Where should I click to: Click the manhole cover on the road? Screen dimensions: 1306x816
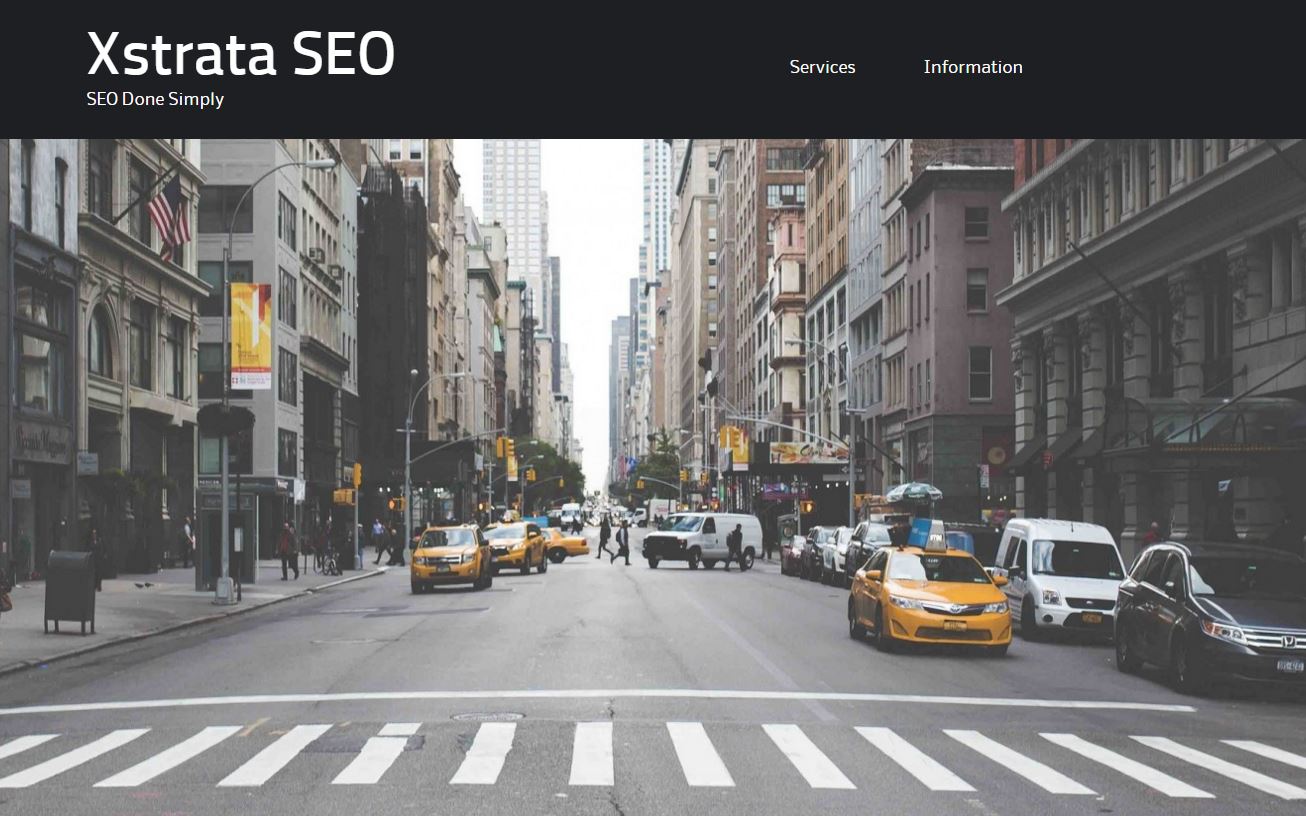(487, 716)
